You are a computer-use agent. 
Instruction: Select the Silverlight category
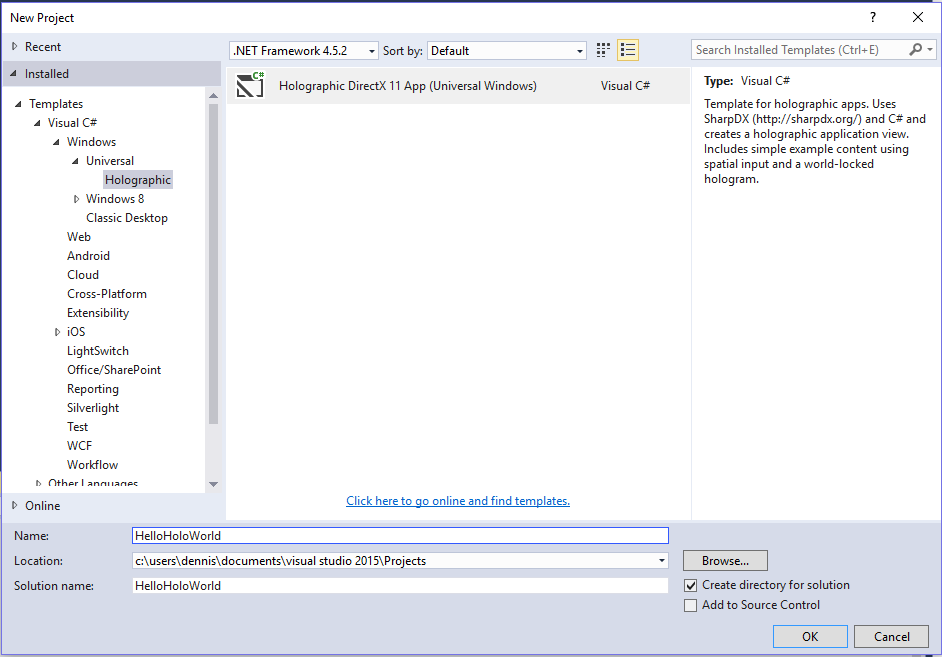[x=93, y=408]
